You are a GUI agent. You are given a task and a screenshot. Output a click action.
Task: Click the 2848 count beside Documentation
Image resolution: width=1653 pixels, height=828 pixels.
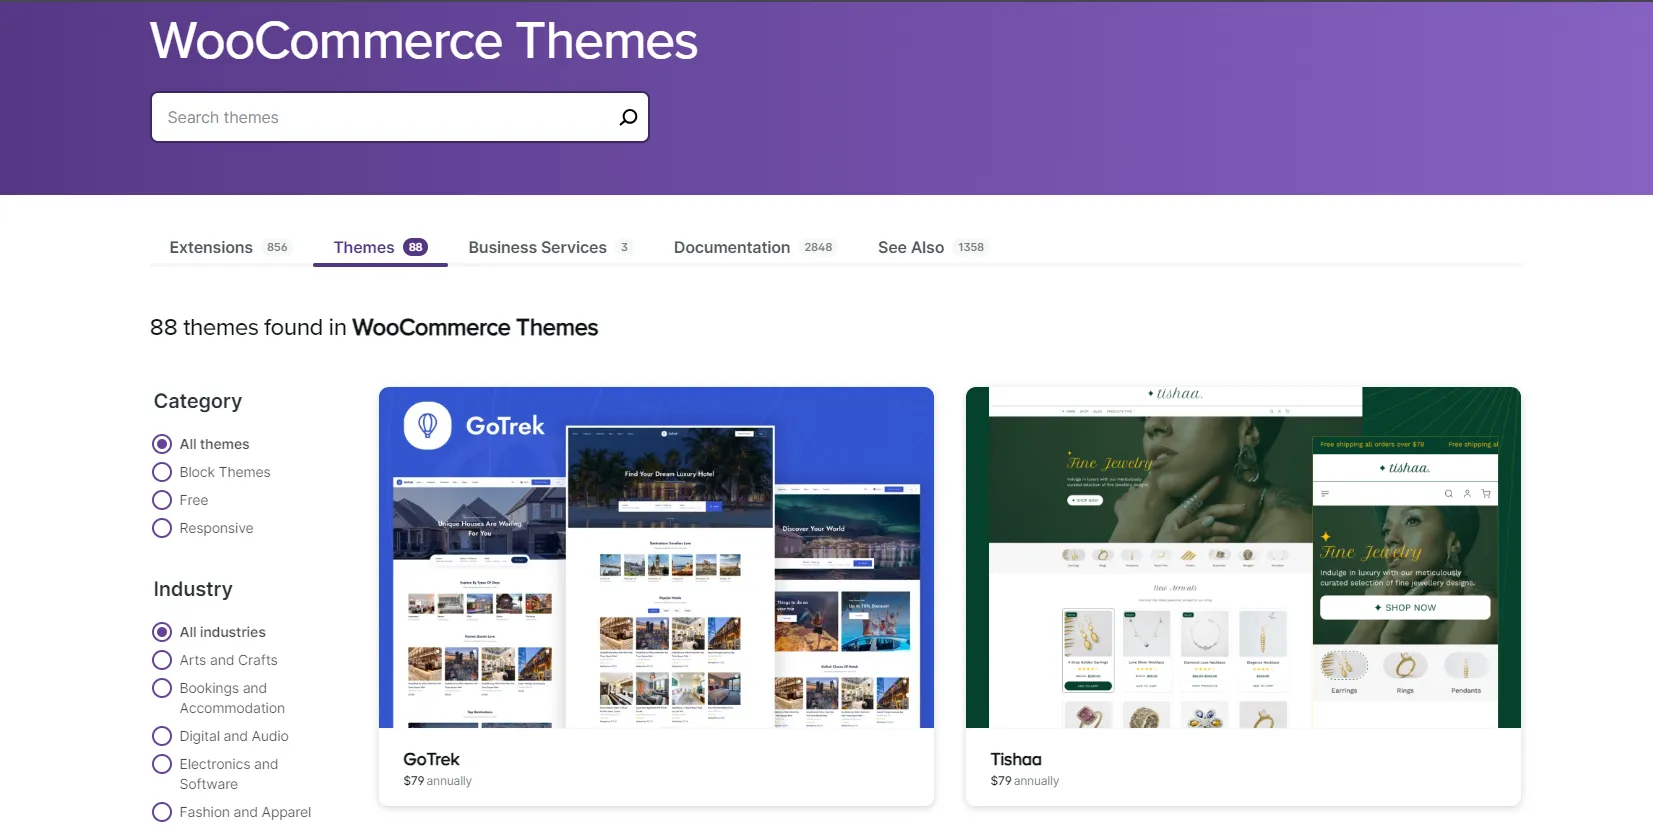point(818,247)
